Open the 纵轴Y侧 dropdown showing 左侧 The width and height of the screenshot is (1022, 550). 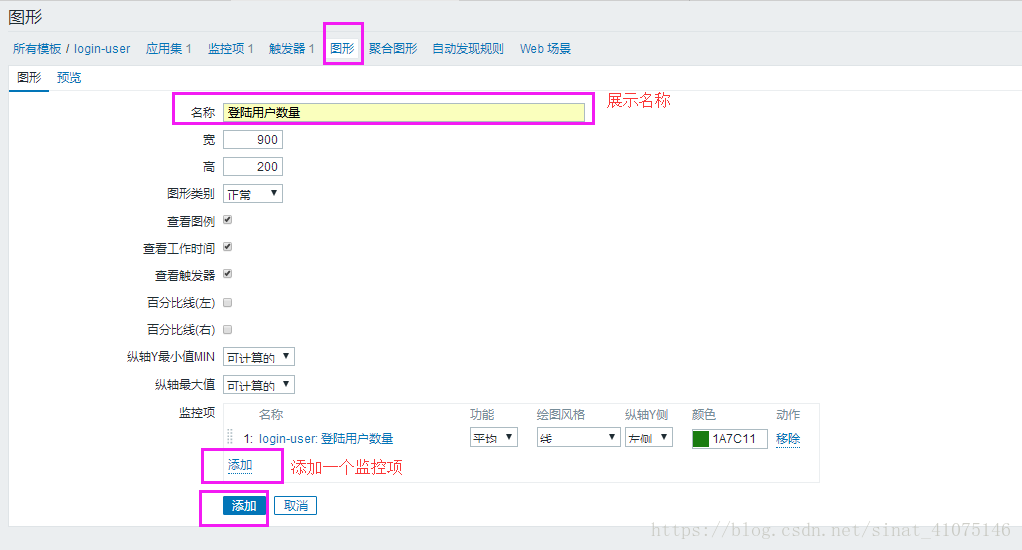click(649, 437)
